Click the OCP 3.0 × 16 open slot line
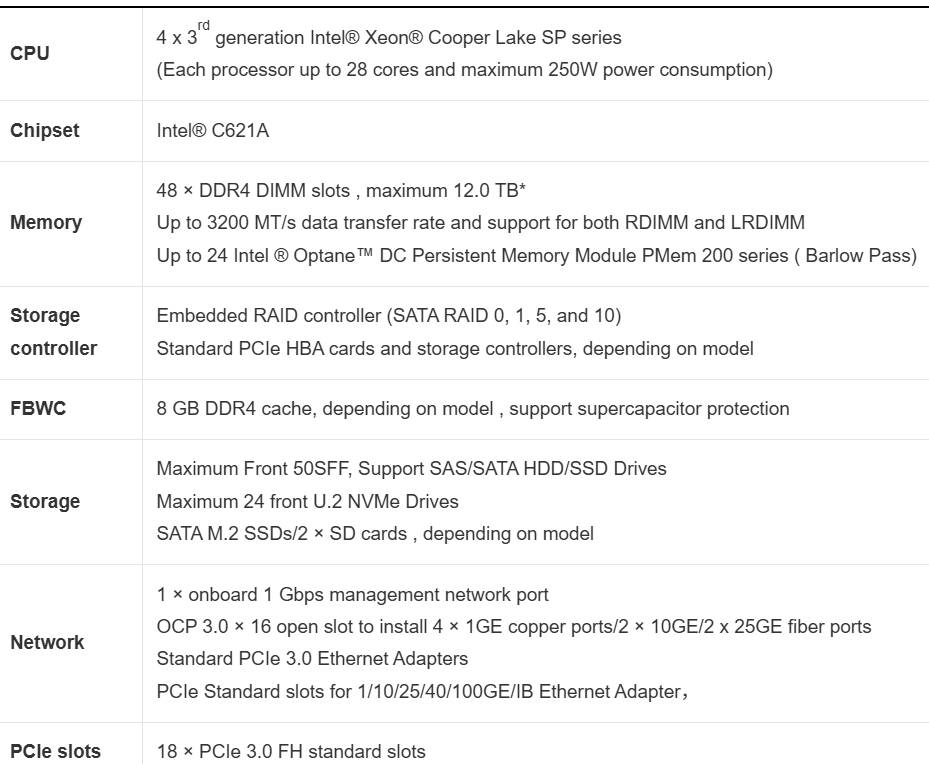This screenshot has width=929, height=764. (x=513, y=627)
